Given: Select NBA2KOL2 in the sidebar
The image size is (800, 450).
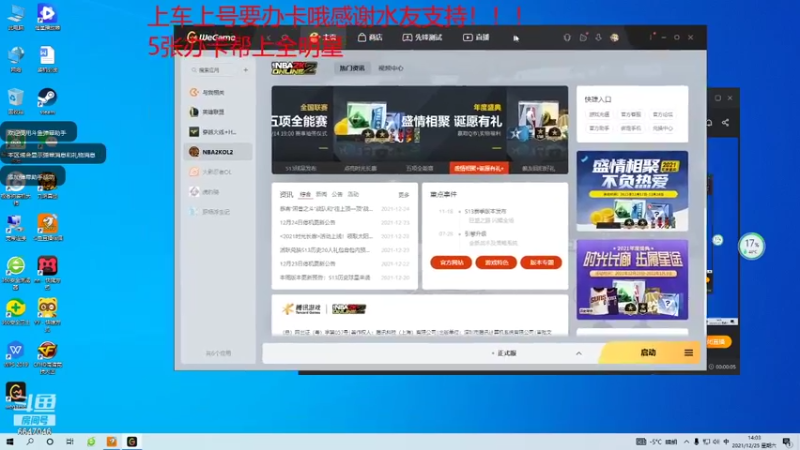Looking at the screenshot, I should (x=218, y=152).
